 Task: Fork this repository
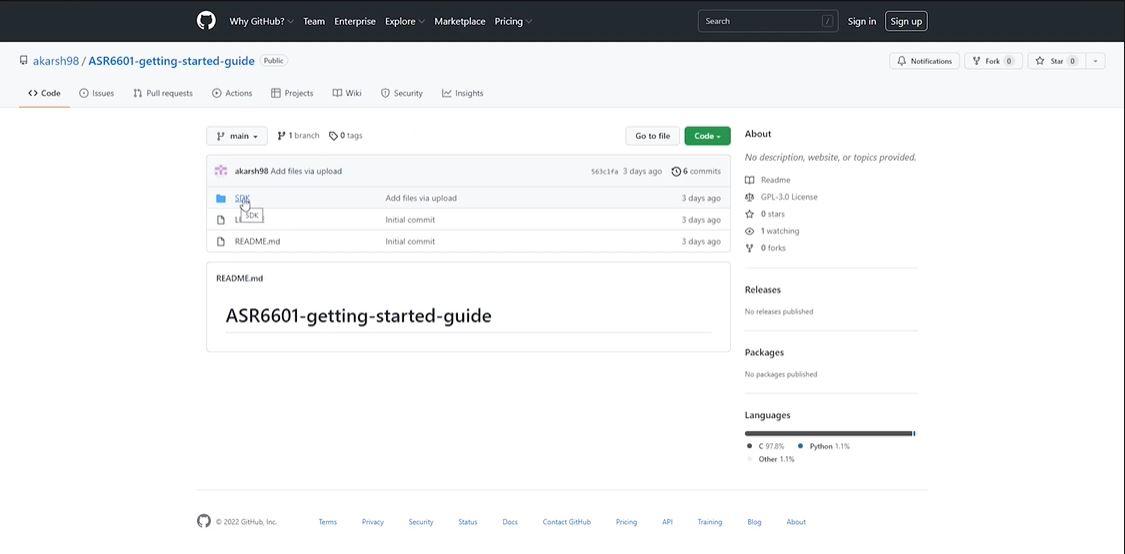[993, 61]
